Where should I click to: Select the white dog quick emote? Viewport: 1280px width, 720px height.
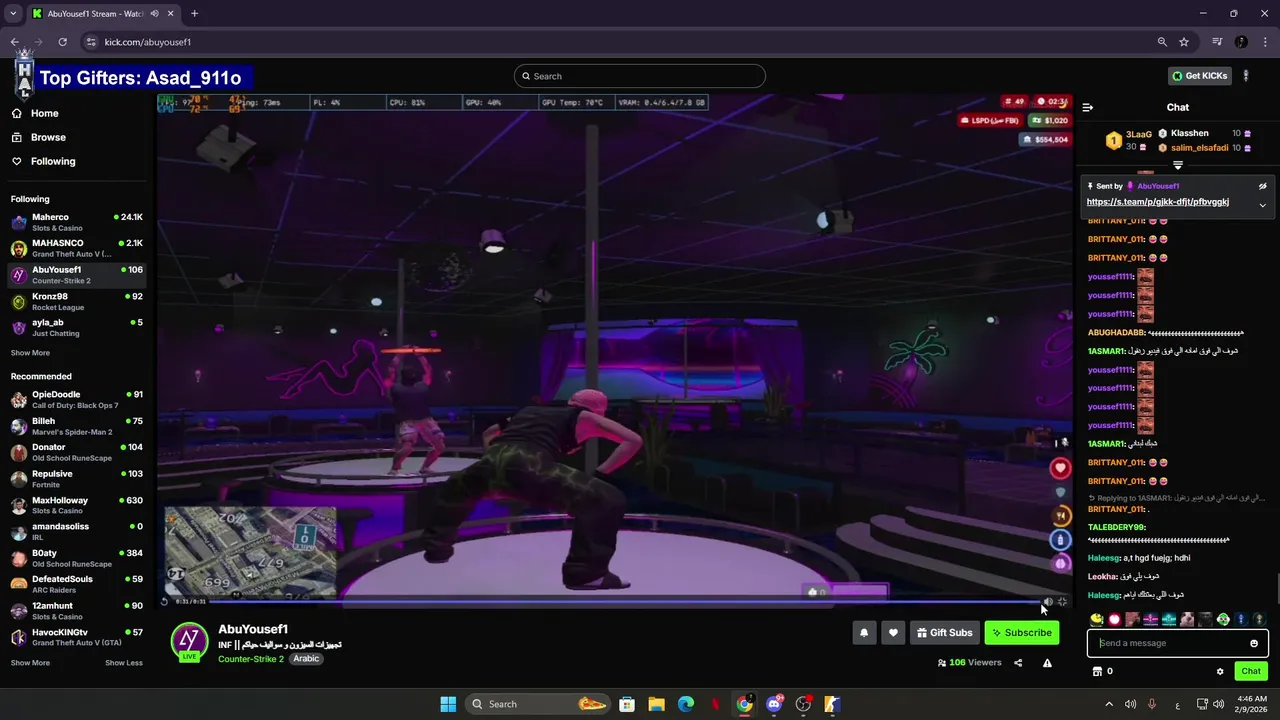coord(1187,620)
